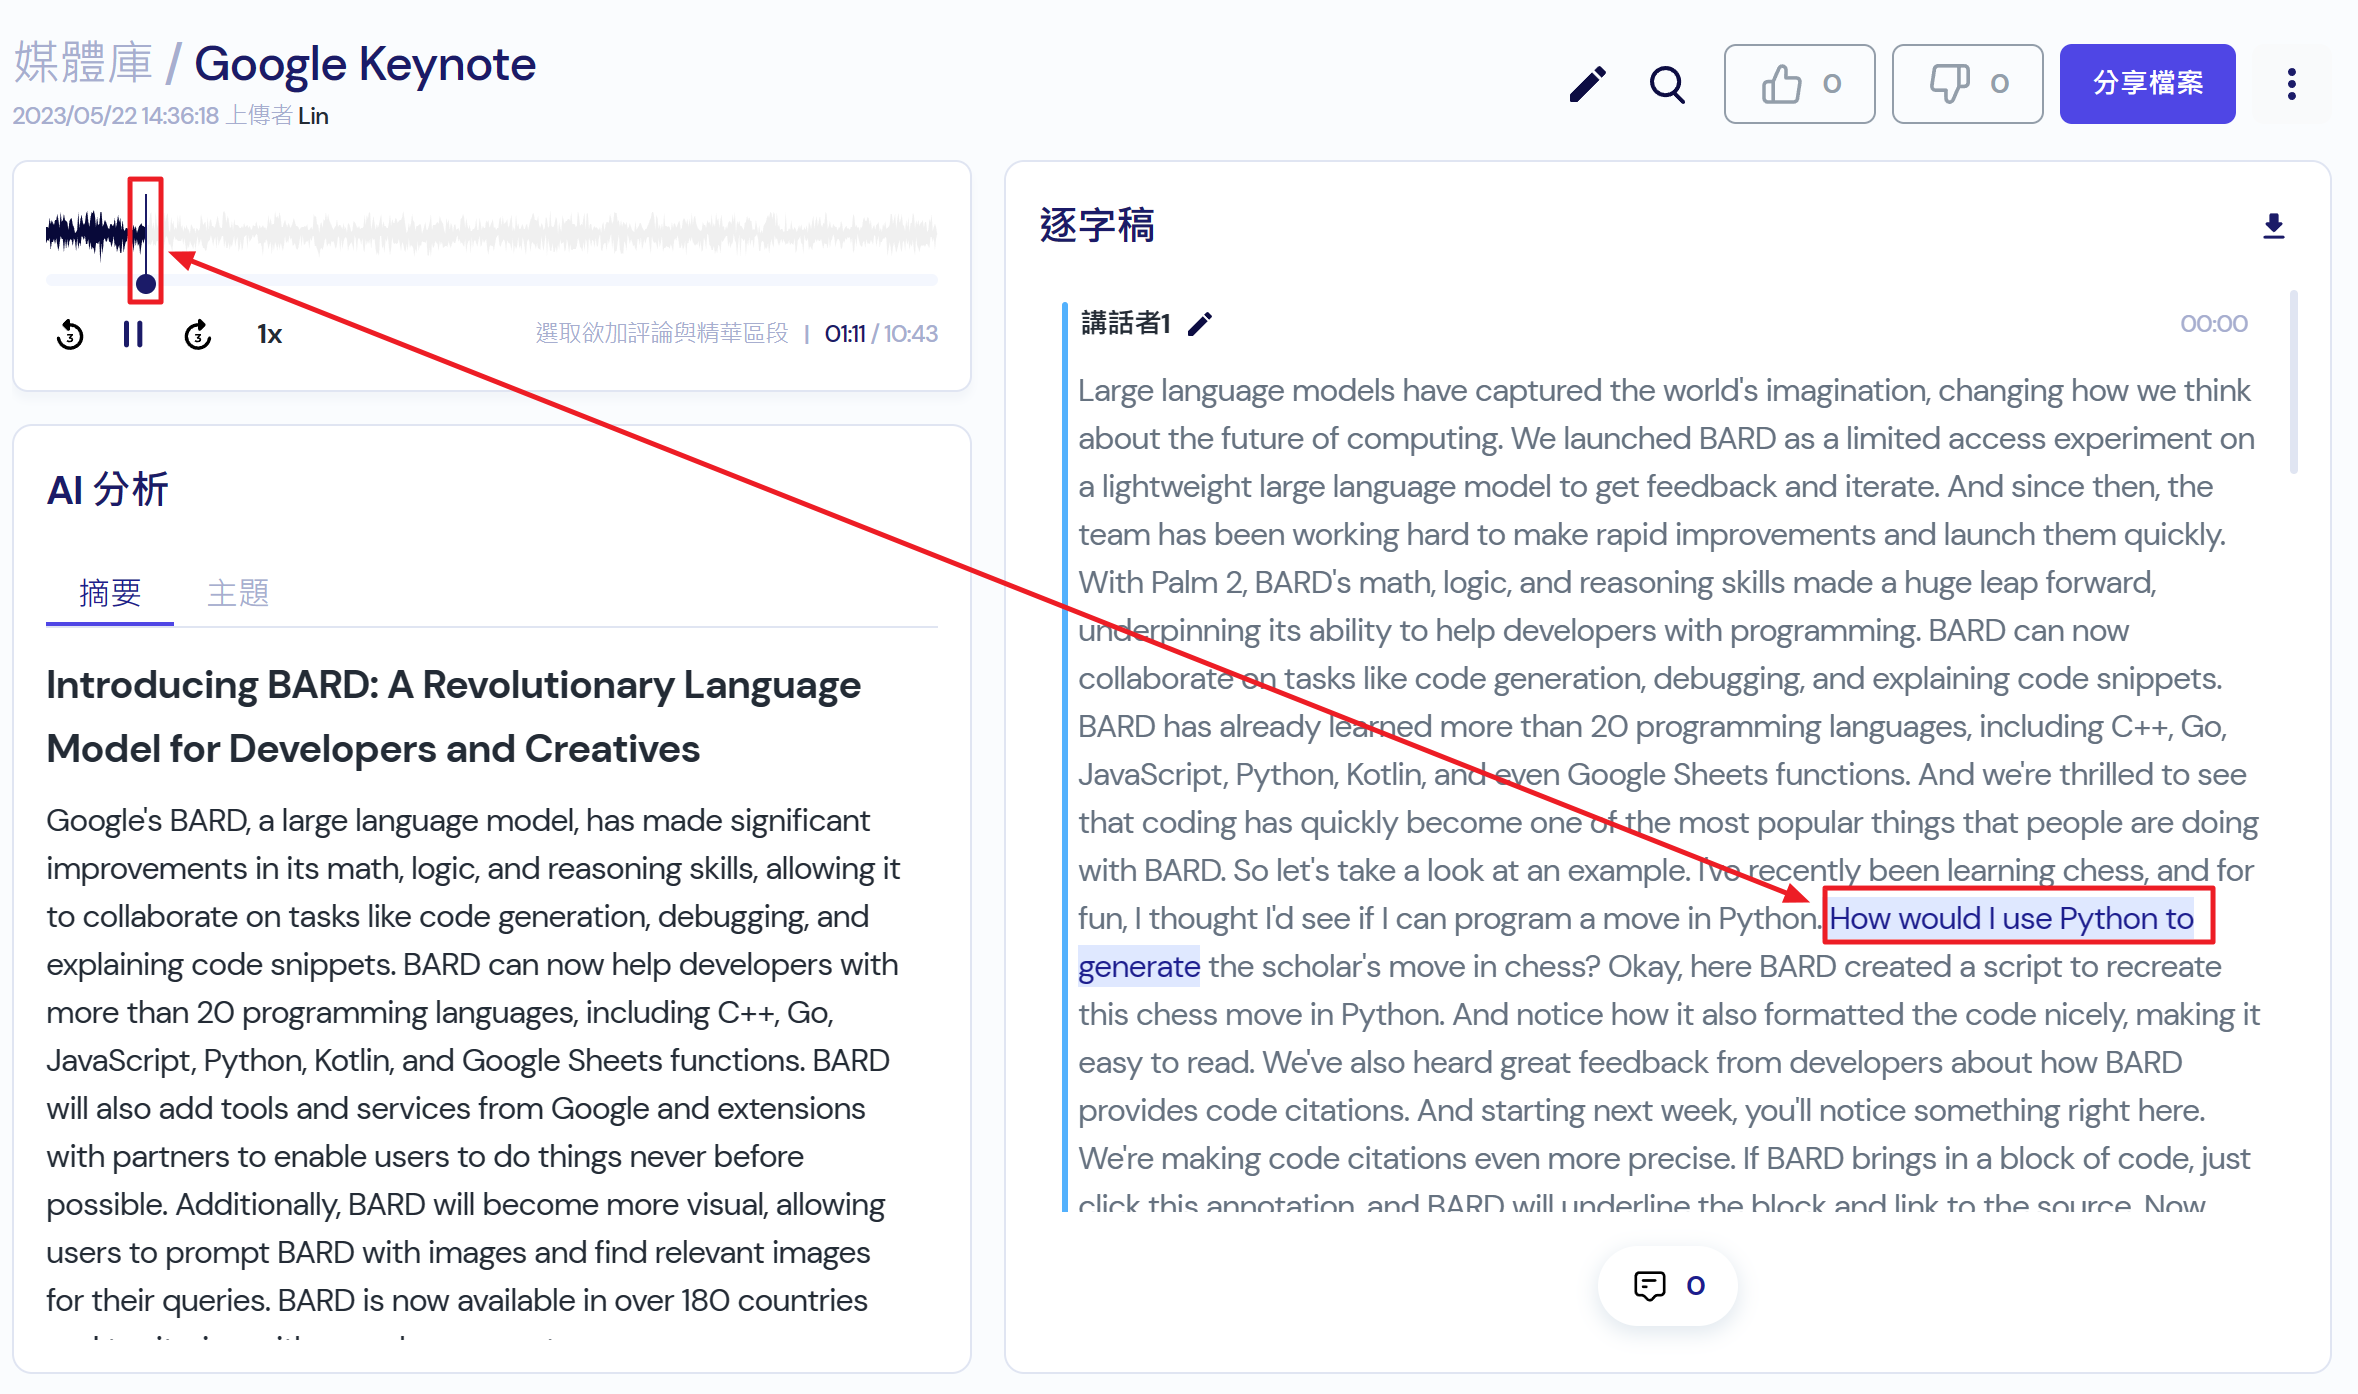Image resolution: width=2358 pixels, height=1394 pixels.
Task: Edit speaker name 講話者1 pencil icon
Action: 1200,323
